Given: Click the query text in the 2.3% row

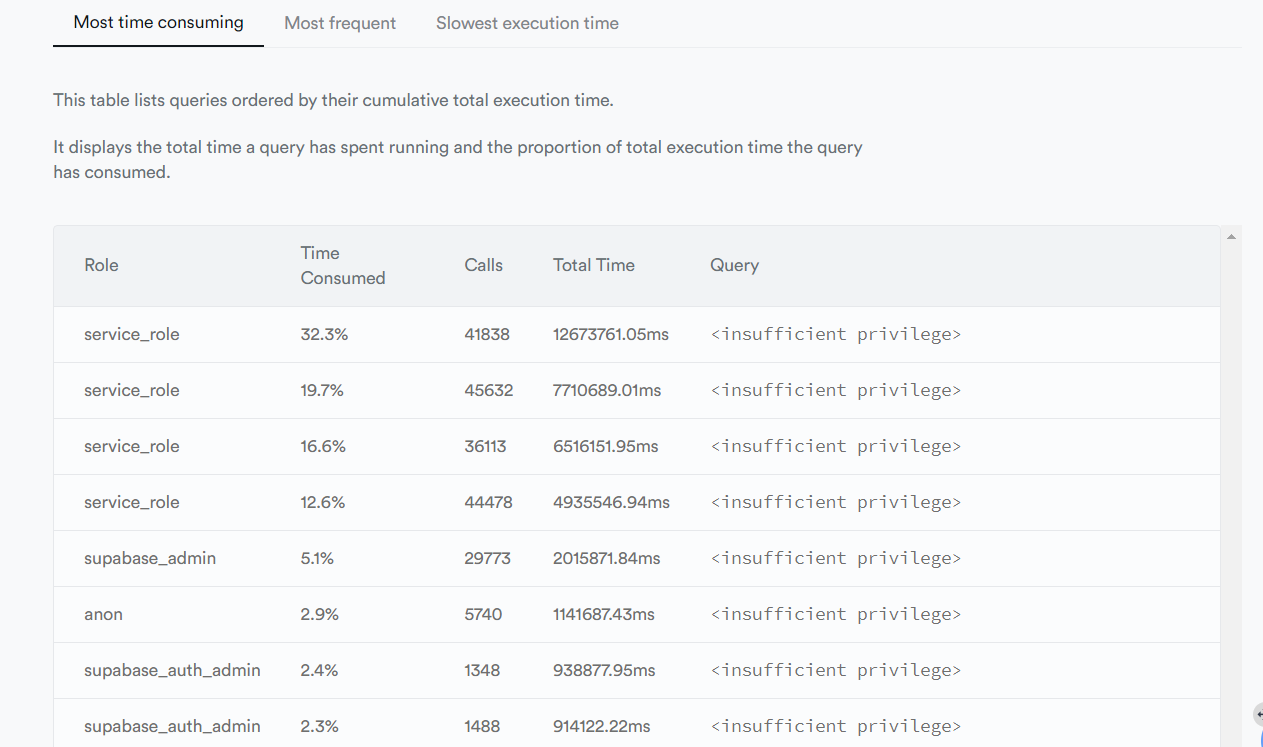Looking at the screenshot, I should point(835,726).
